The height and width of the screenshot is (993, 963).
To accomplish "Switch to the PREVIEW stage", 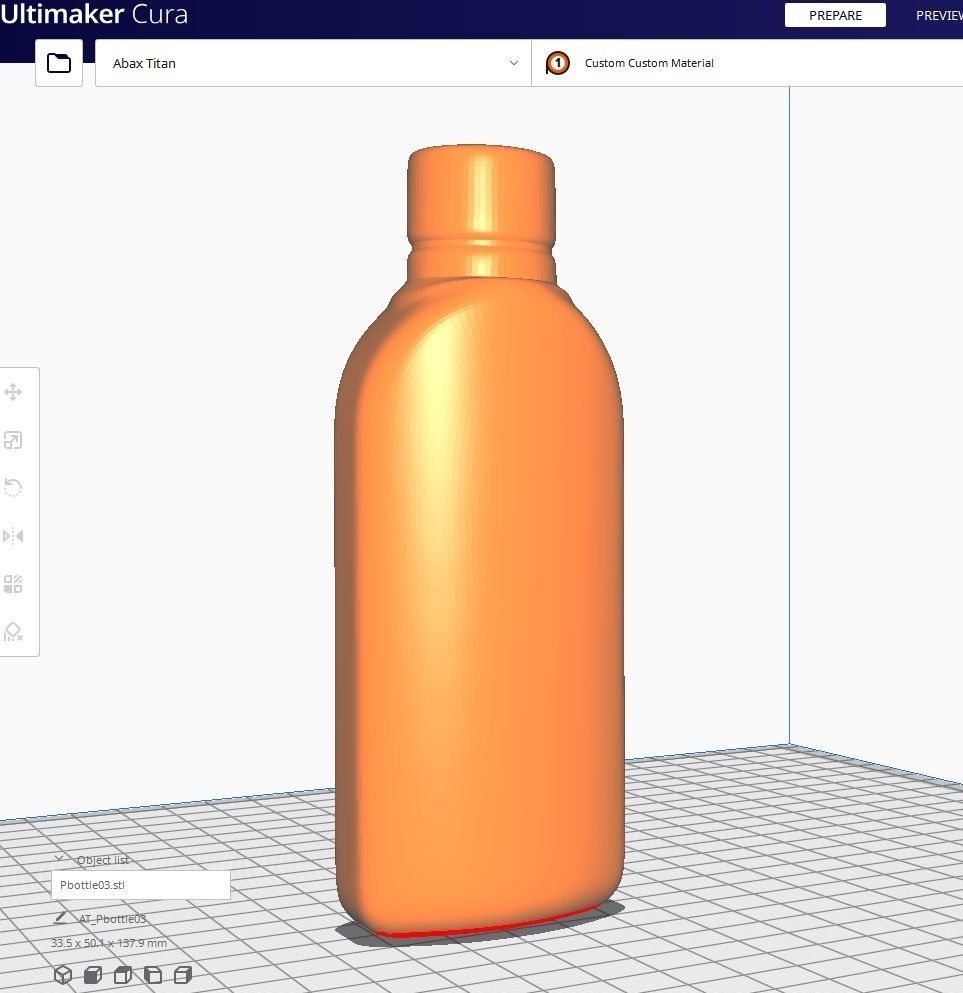I will (x=939, y=15).
